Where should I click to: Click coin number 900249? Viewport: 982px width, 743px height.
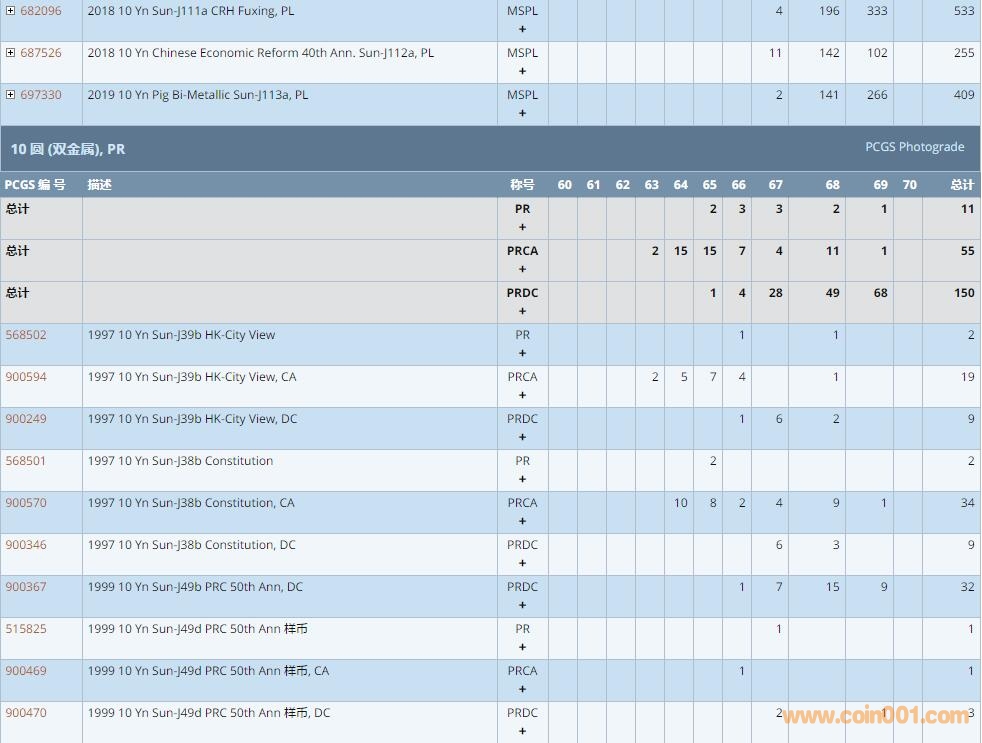26,419
